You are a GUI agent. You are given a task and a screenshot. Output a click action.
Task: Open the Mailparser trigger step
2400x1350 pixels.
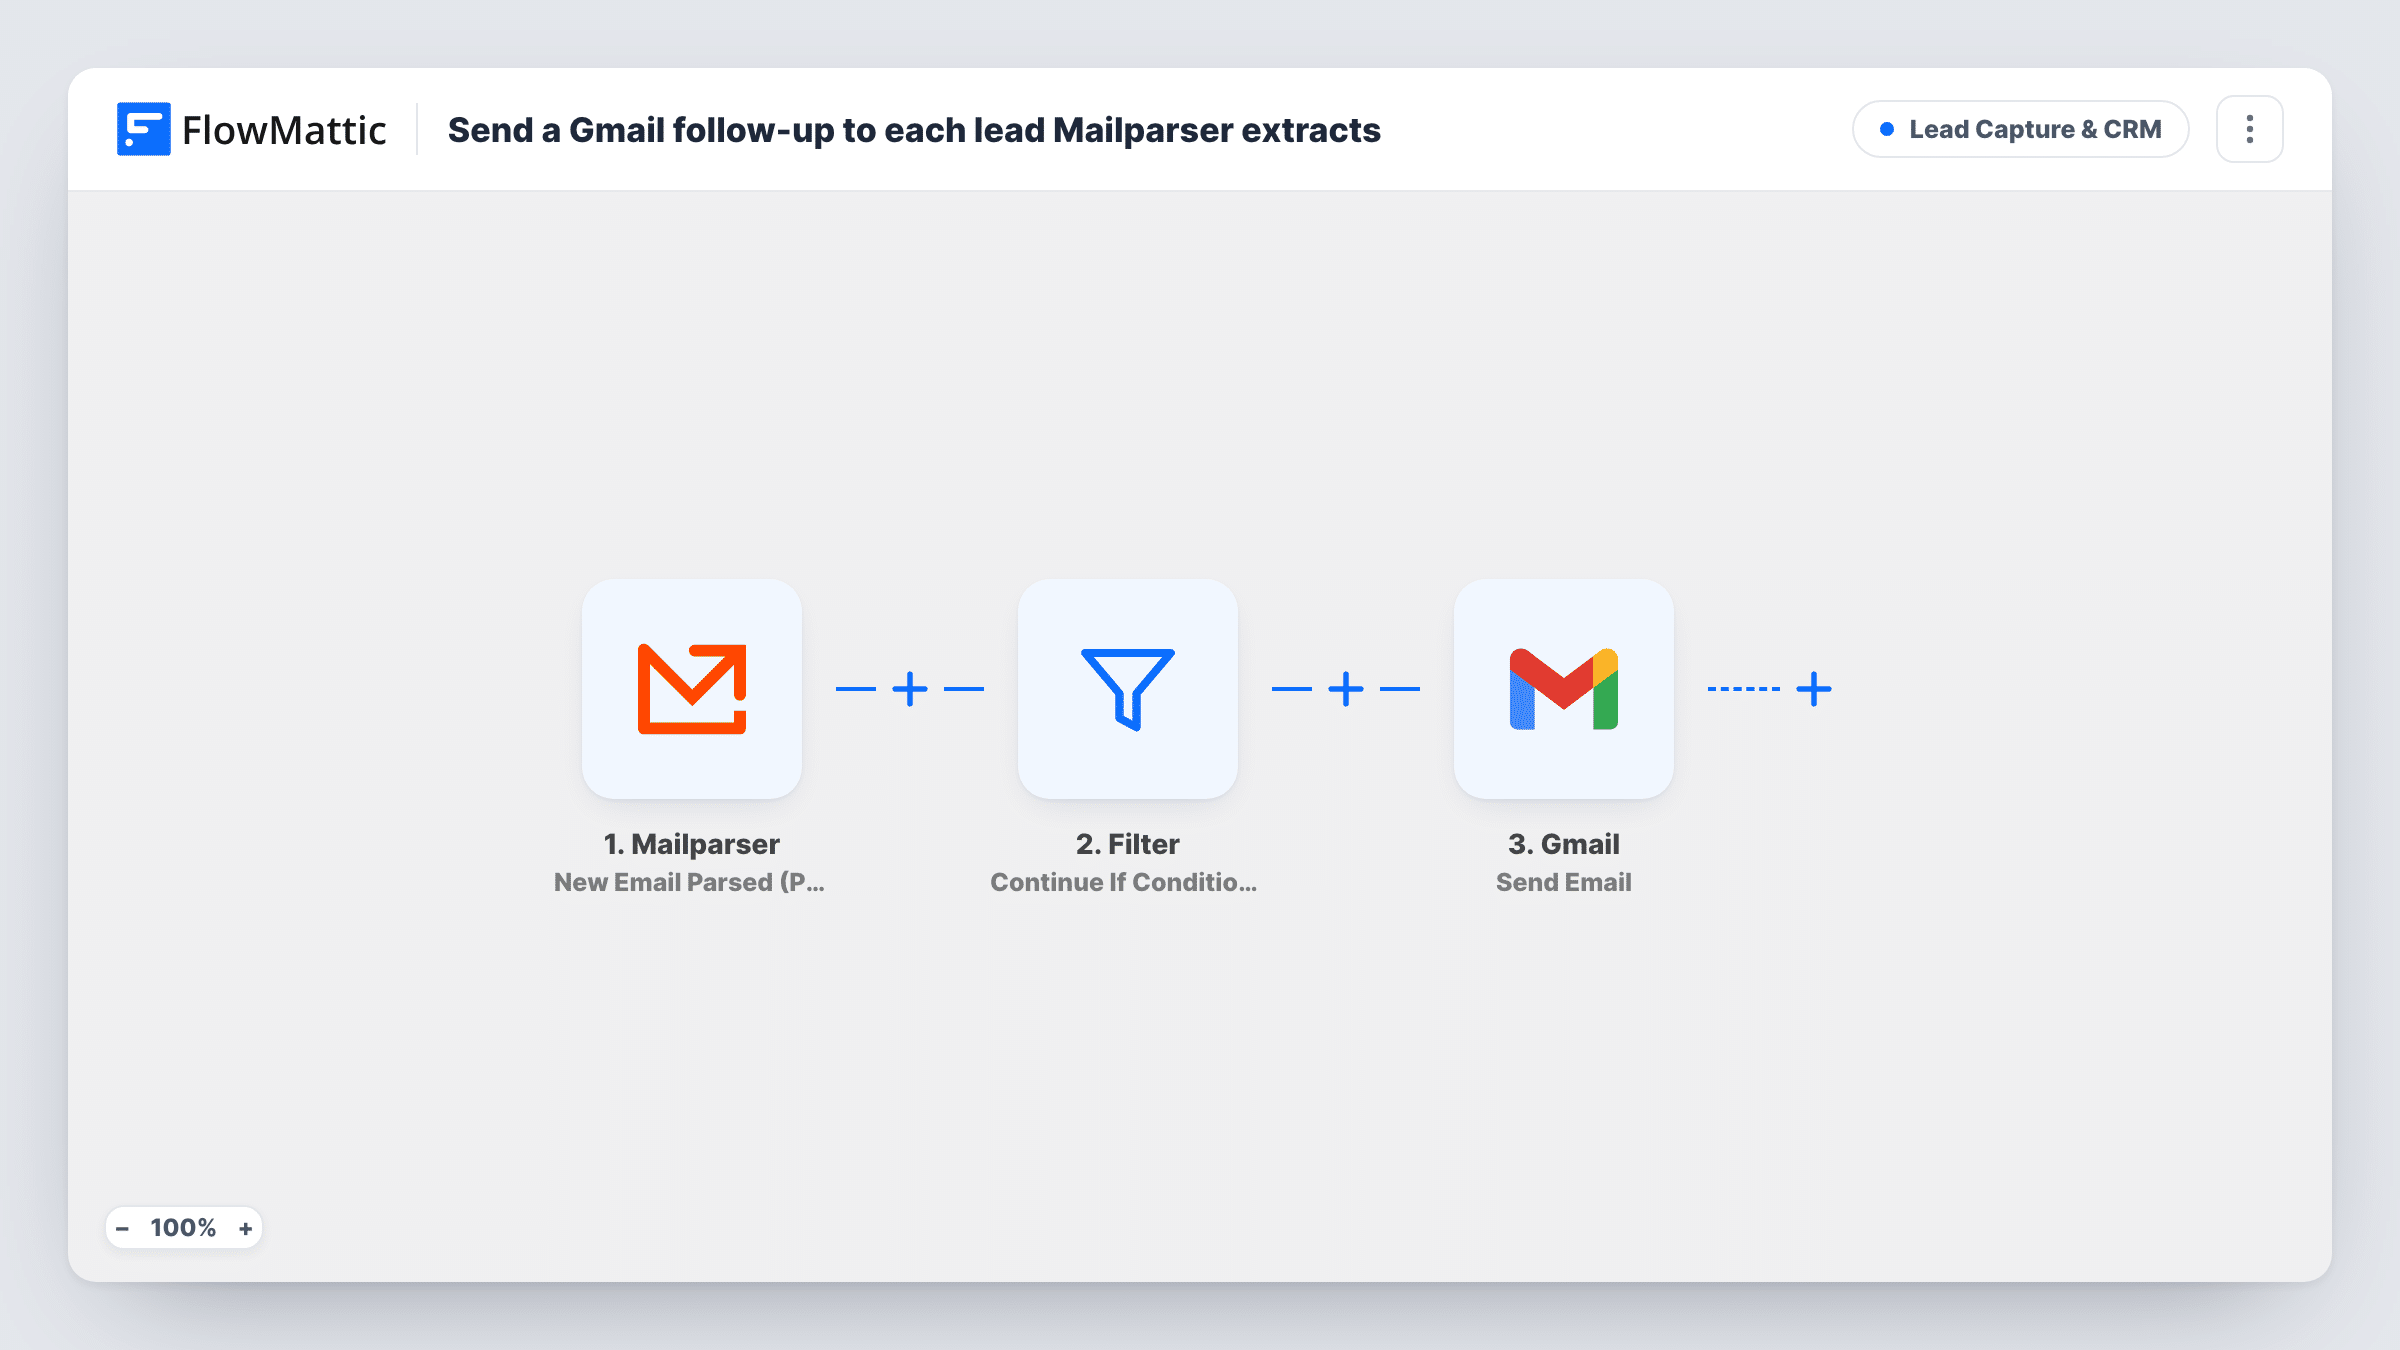coord(692,689)
